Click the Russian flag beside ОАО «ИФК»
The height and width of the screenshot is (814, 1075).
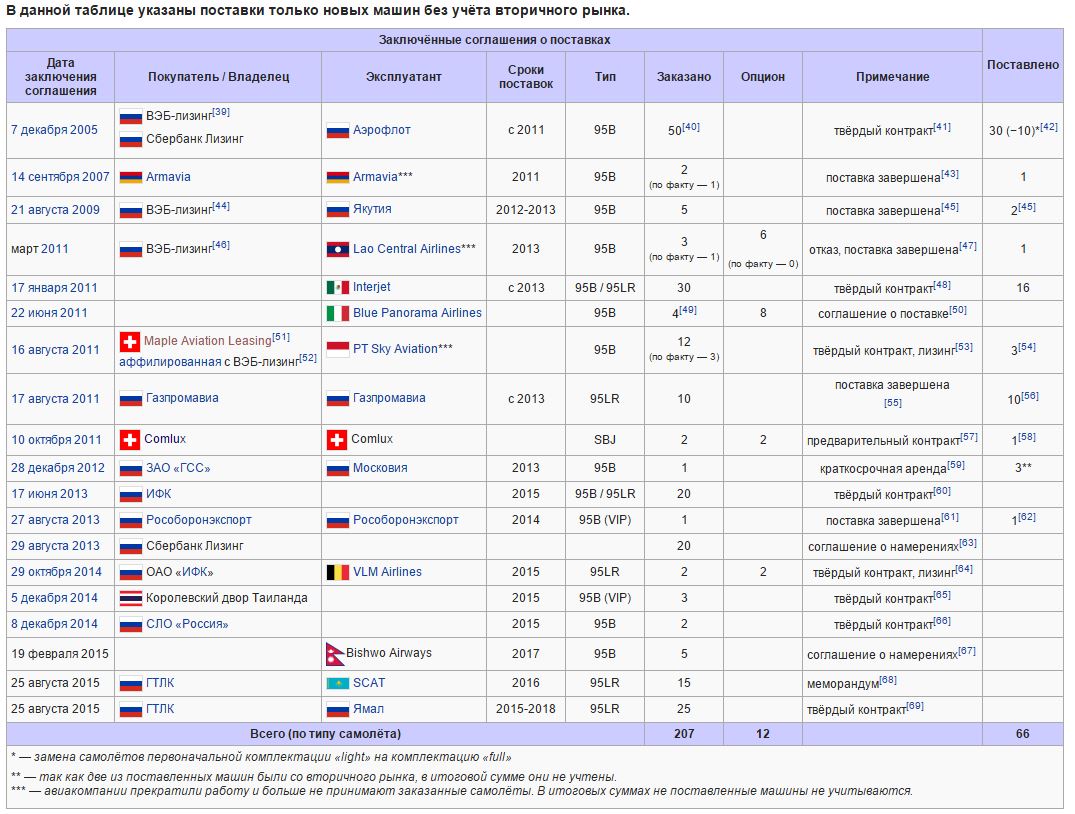tap(130, 572)
